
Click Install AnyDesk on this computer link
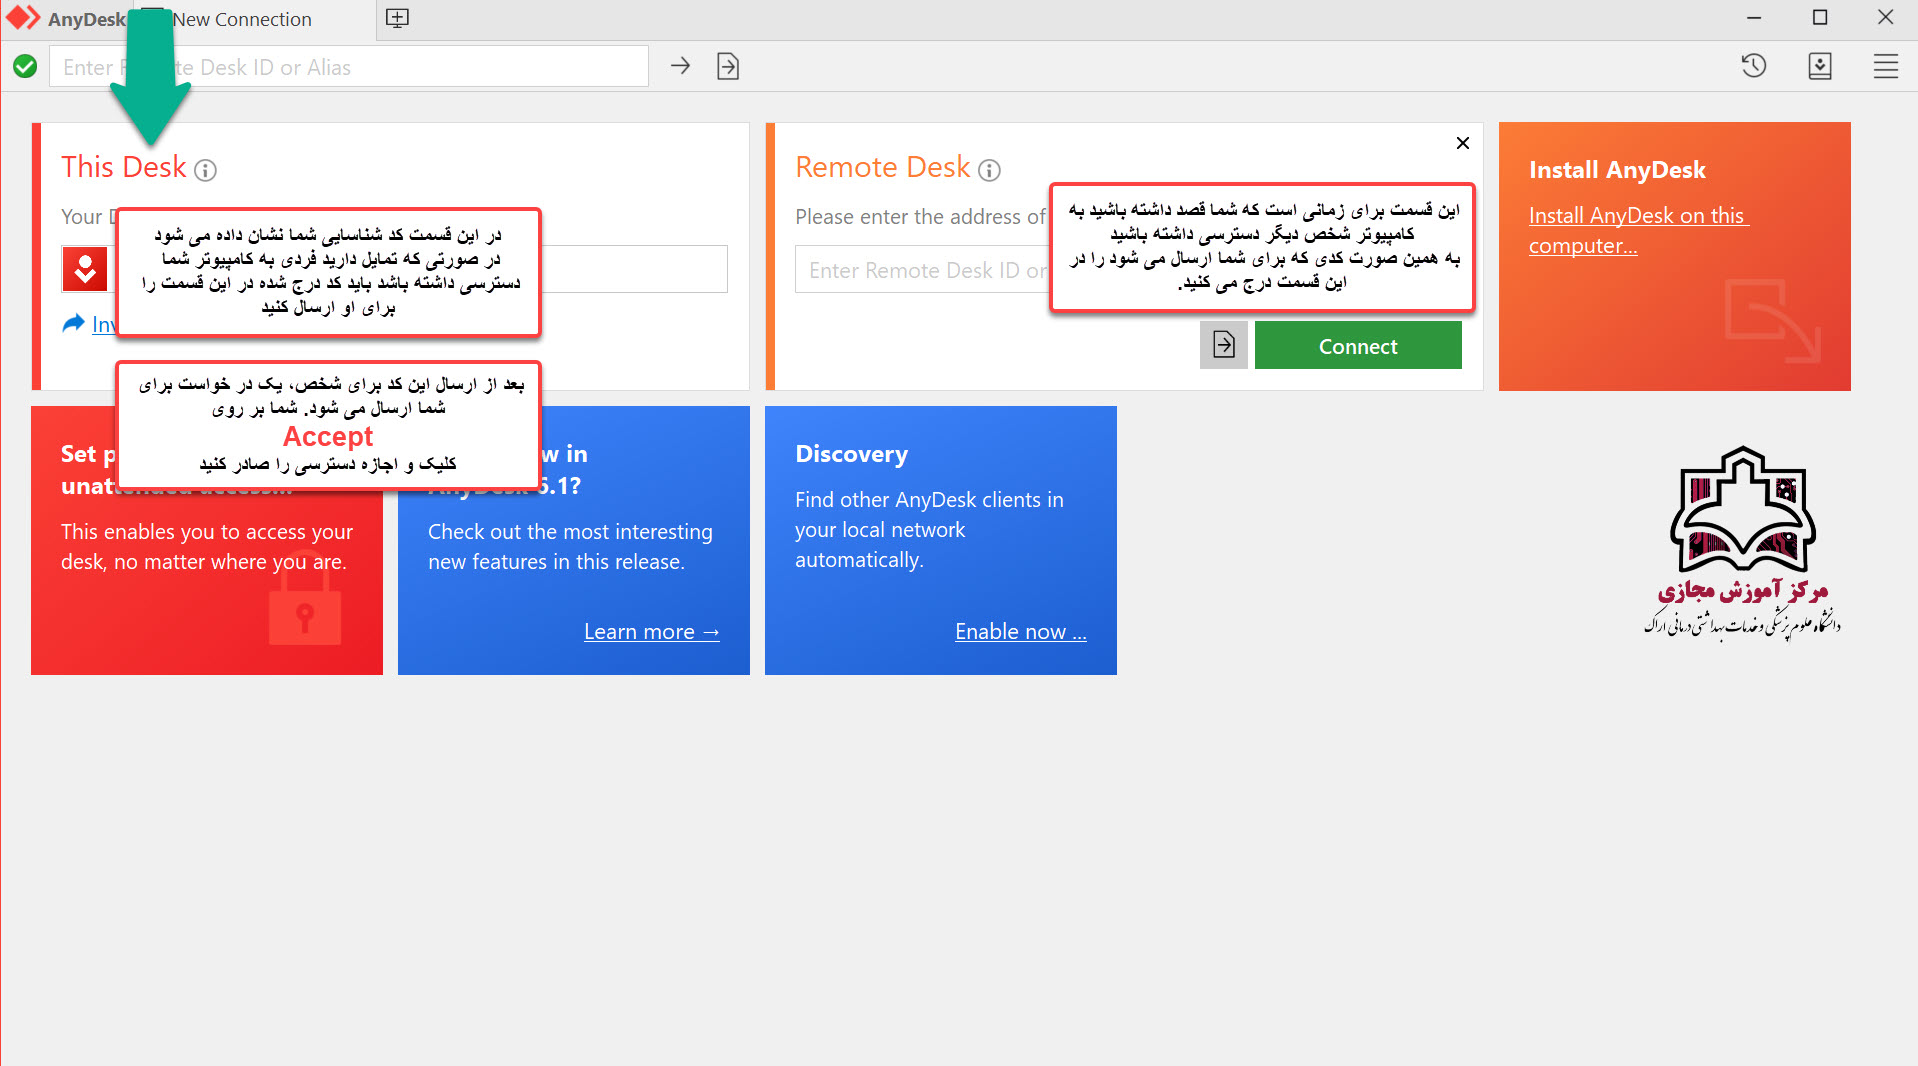tap(1636, 230)
